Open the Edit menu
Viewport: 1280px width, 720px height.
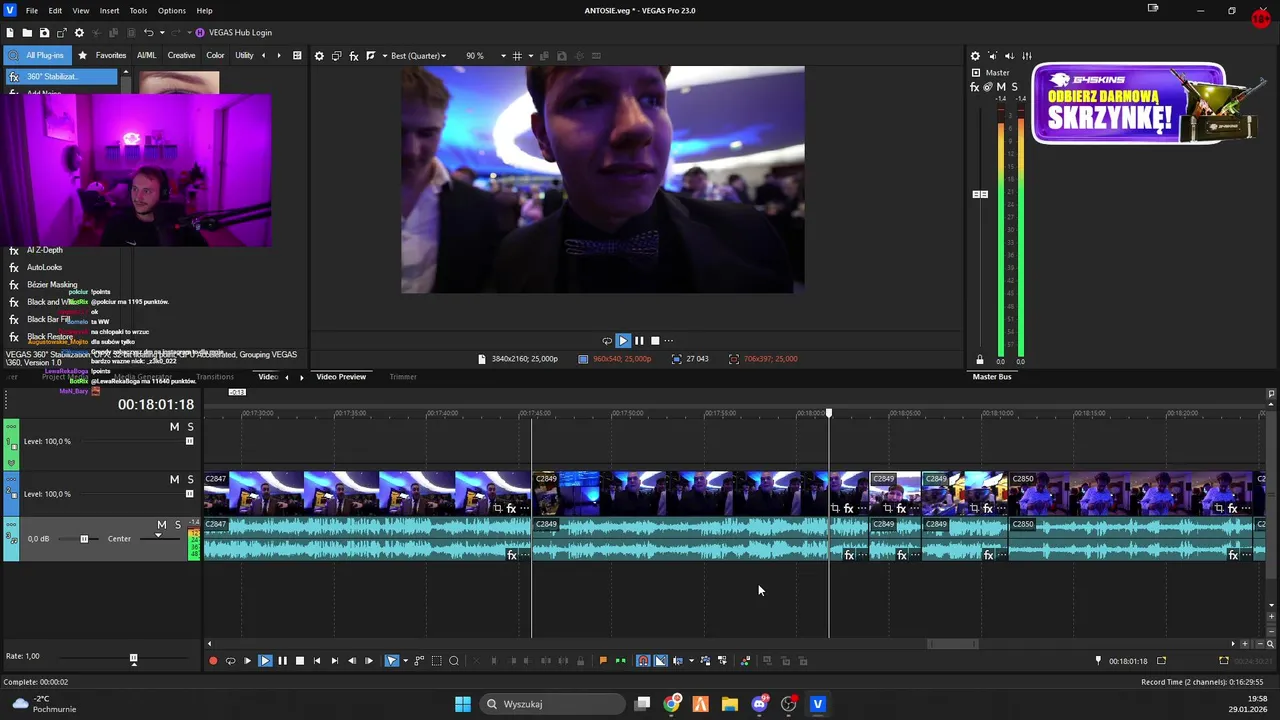click(x=55, y=10)
